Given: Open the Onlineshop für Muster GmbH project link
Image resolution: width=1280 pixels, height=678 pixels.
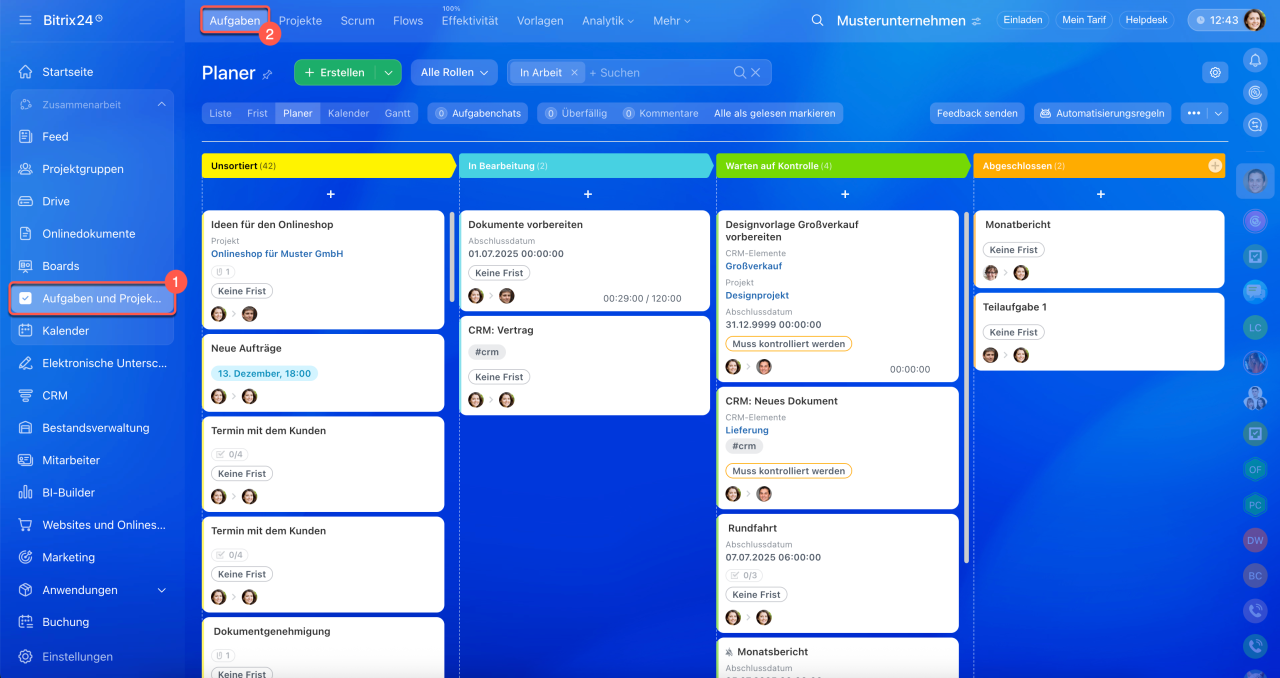Looking at the screenshot, I should (x=277, y=254).
